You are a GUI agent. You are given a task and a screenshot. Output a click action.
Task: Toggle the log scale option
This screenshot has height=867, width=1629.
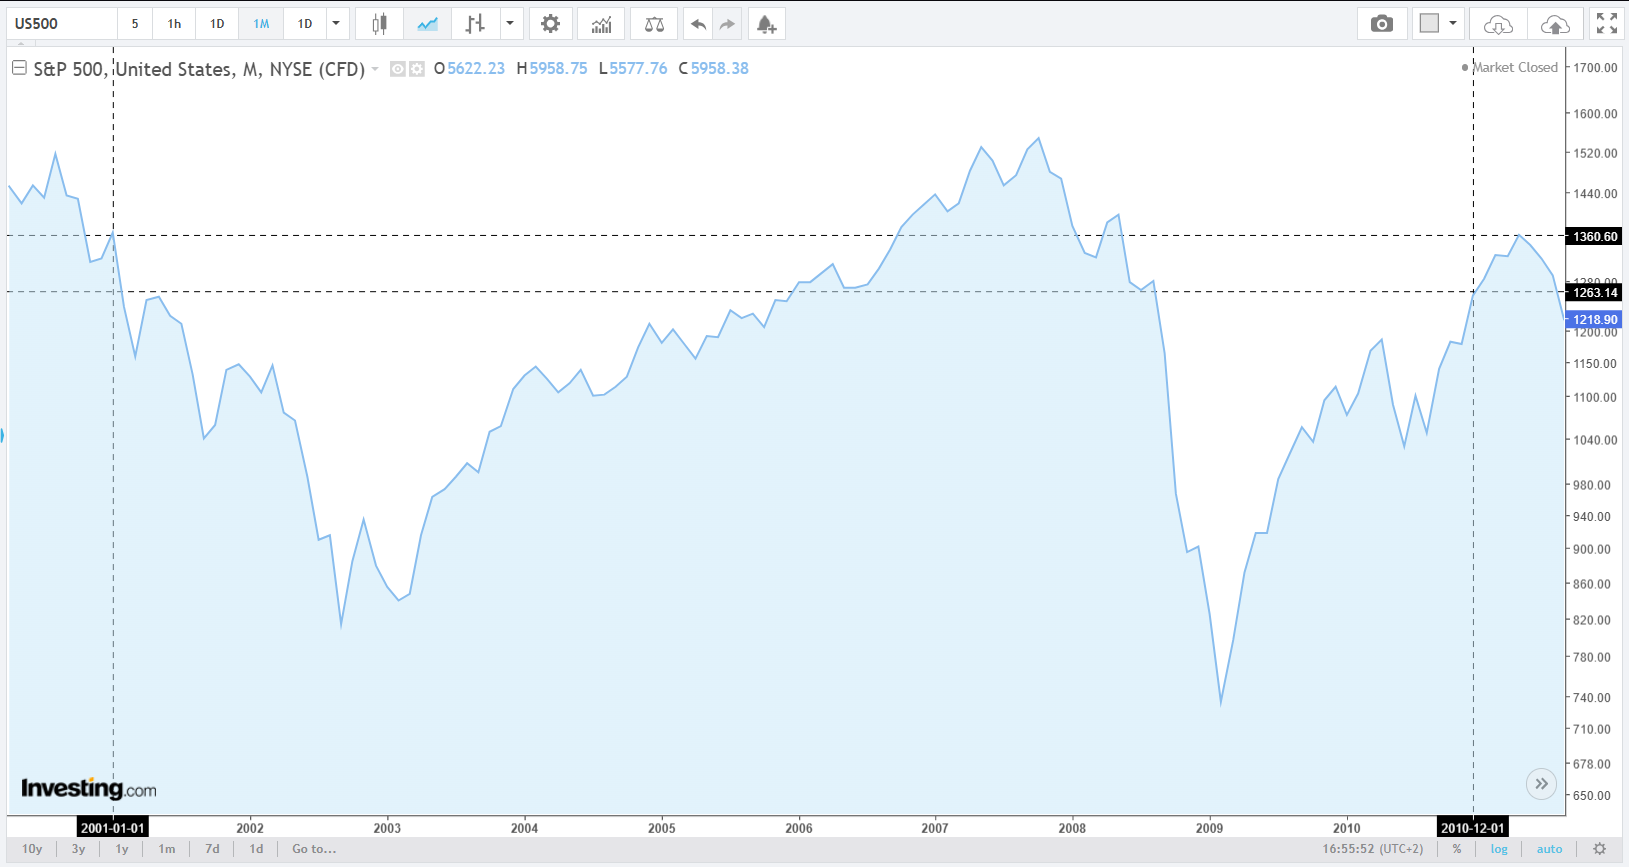tap(1499, 849)
